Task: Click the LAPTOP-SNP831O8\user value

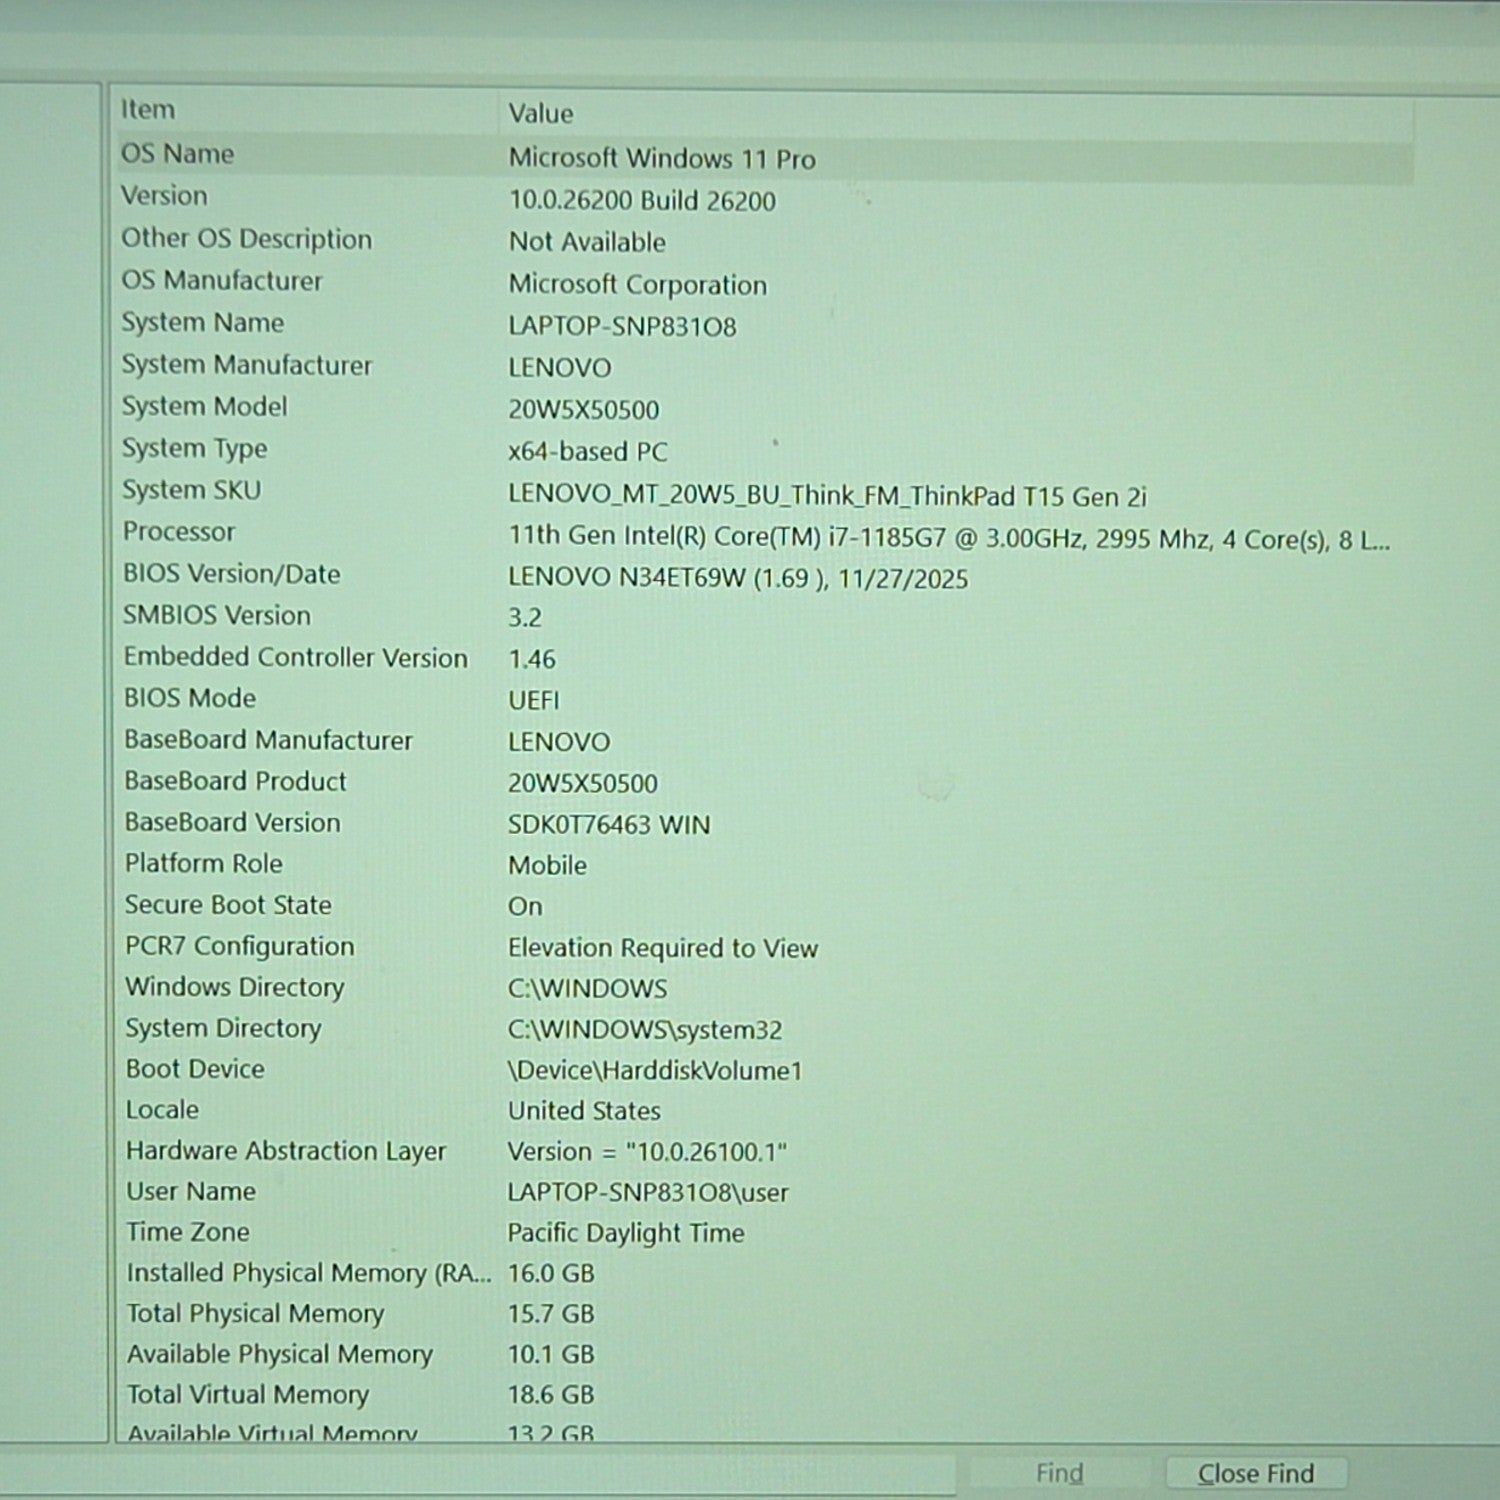Action: pos(648,1192)
